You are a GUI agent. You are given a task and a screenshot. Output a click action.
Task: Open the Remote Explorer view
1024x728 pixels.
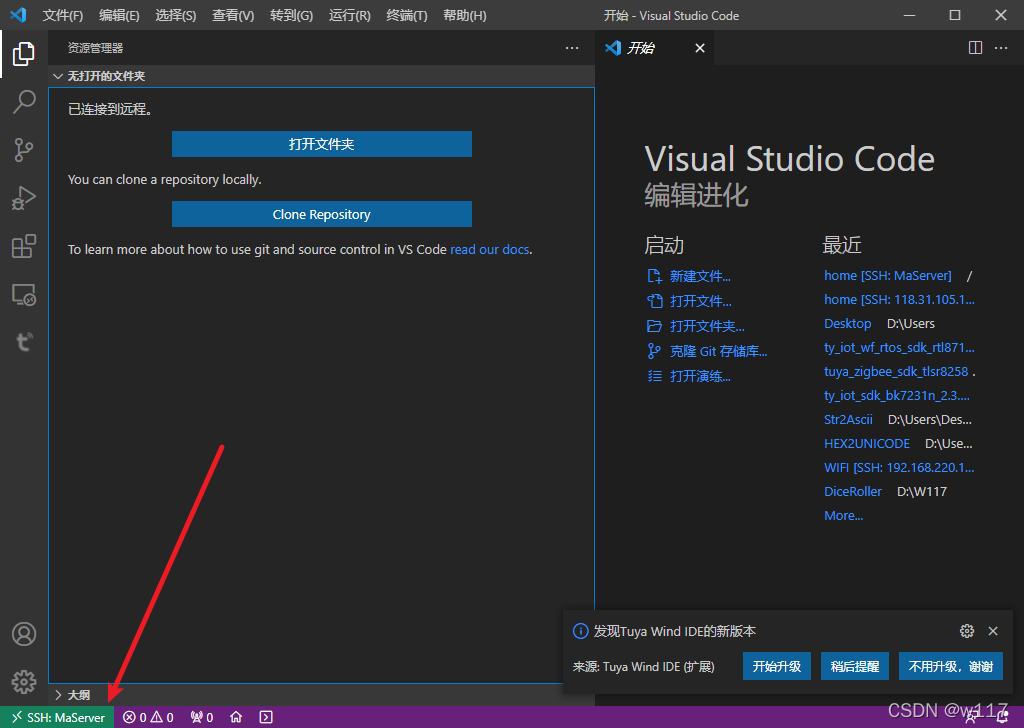pos(24,294)
